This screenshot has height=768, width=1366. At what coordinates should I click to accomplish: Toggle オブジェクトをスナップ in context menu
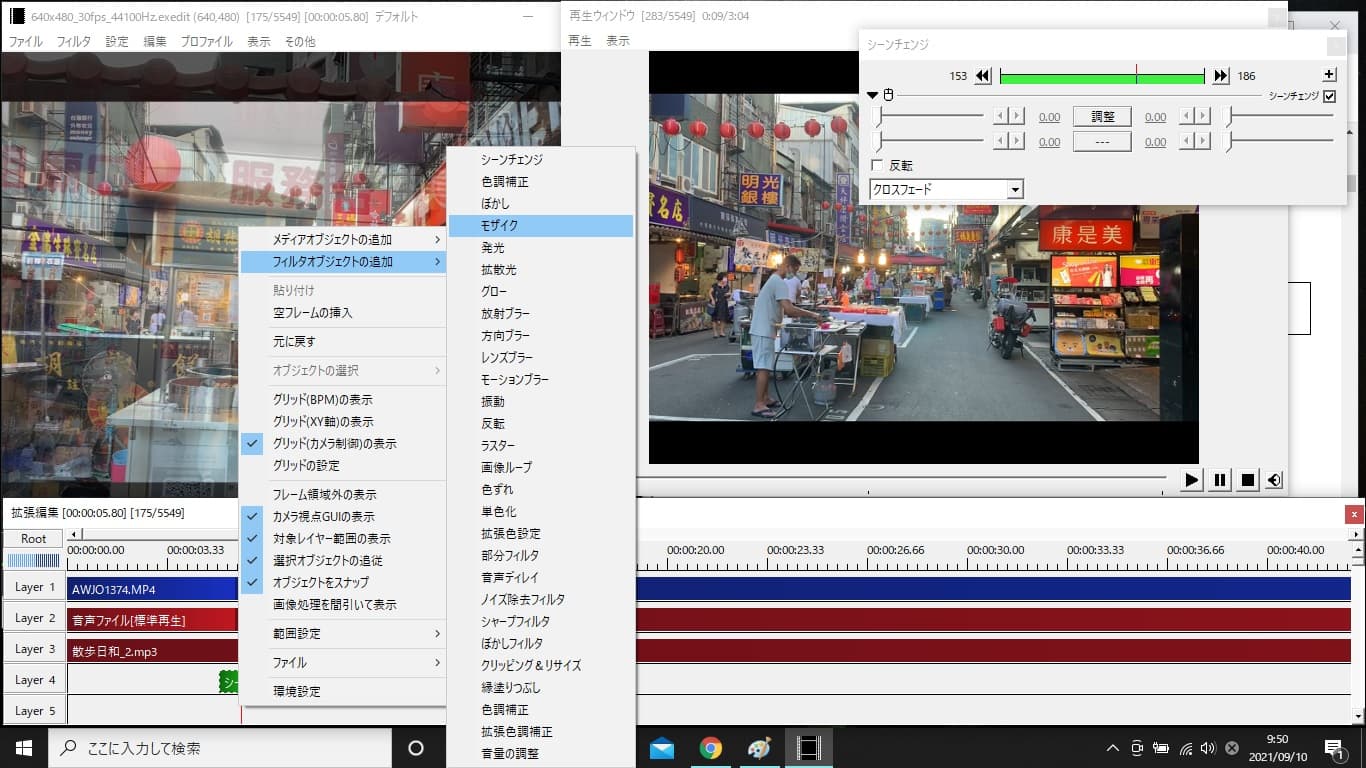click(321, 582)
